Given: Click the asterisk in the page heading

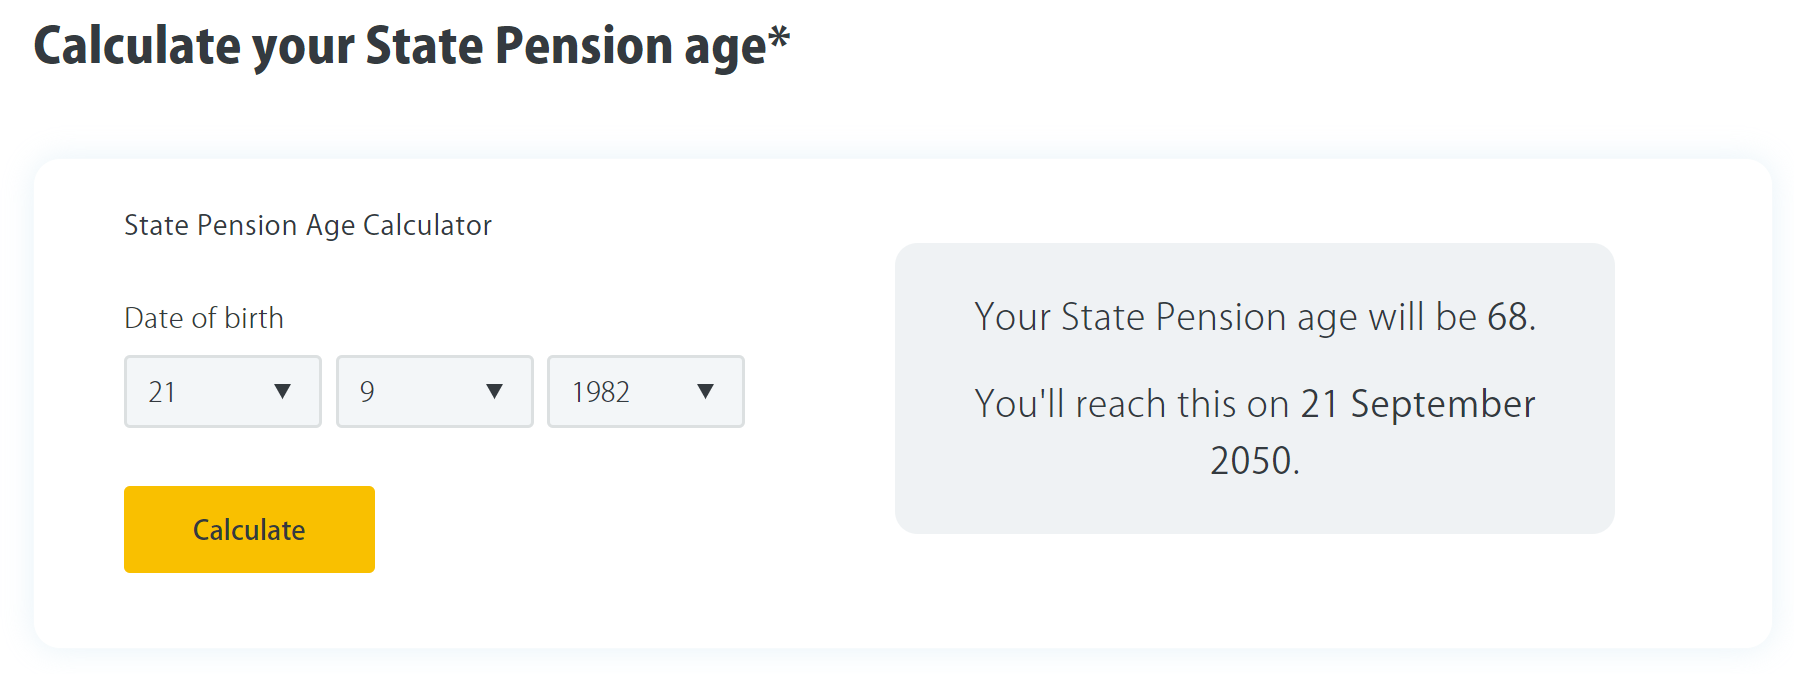Looking at the screenshot, I should tap(779, 36).
